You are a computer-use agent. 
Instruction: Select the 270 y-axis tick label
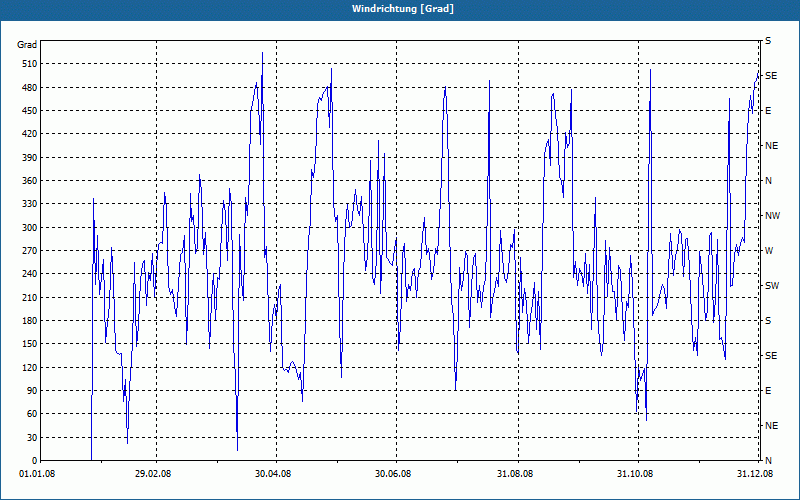coord(27,251)
